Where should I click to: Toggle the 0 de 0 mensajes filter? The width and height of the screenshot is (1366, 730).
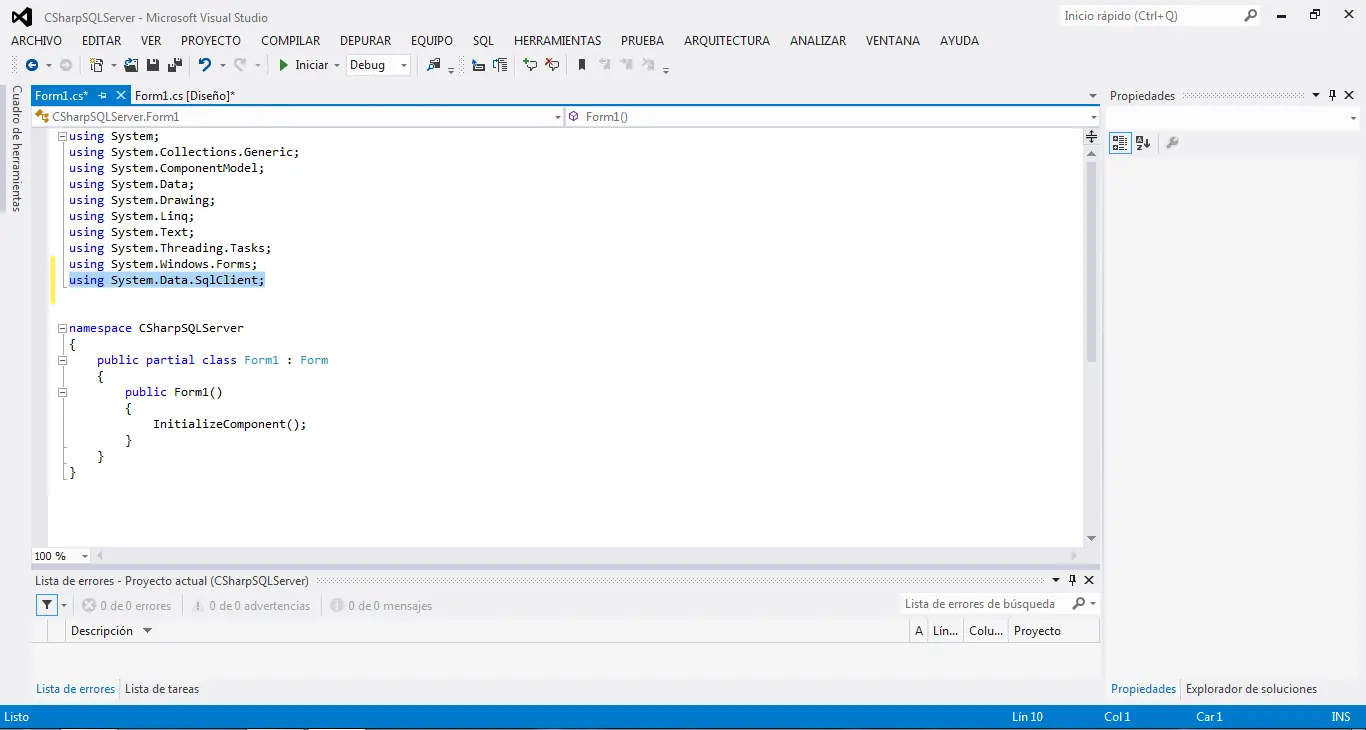(x=381, y=606)
